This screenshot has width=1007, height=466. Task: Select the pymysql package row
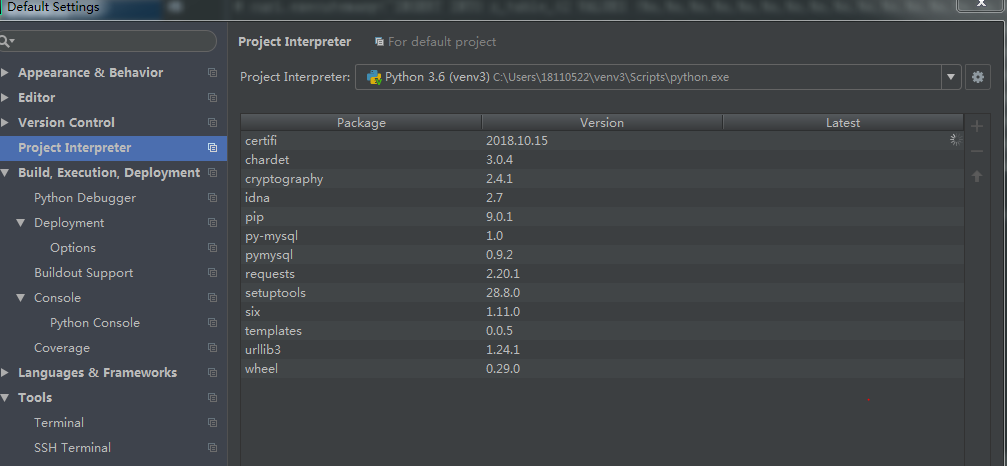[602, 255]
